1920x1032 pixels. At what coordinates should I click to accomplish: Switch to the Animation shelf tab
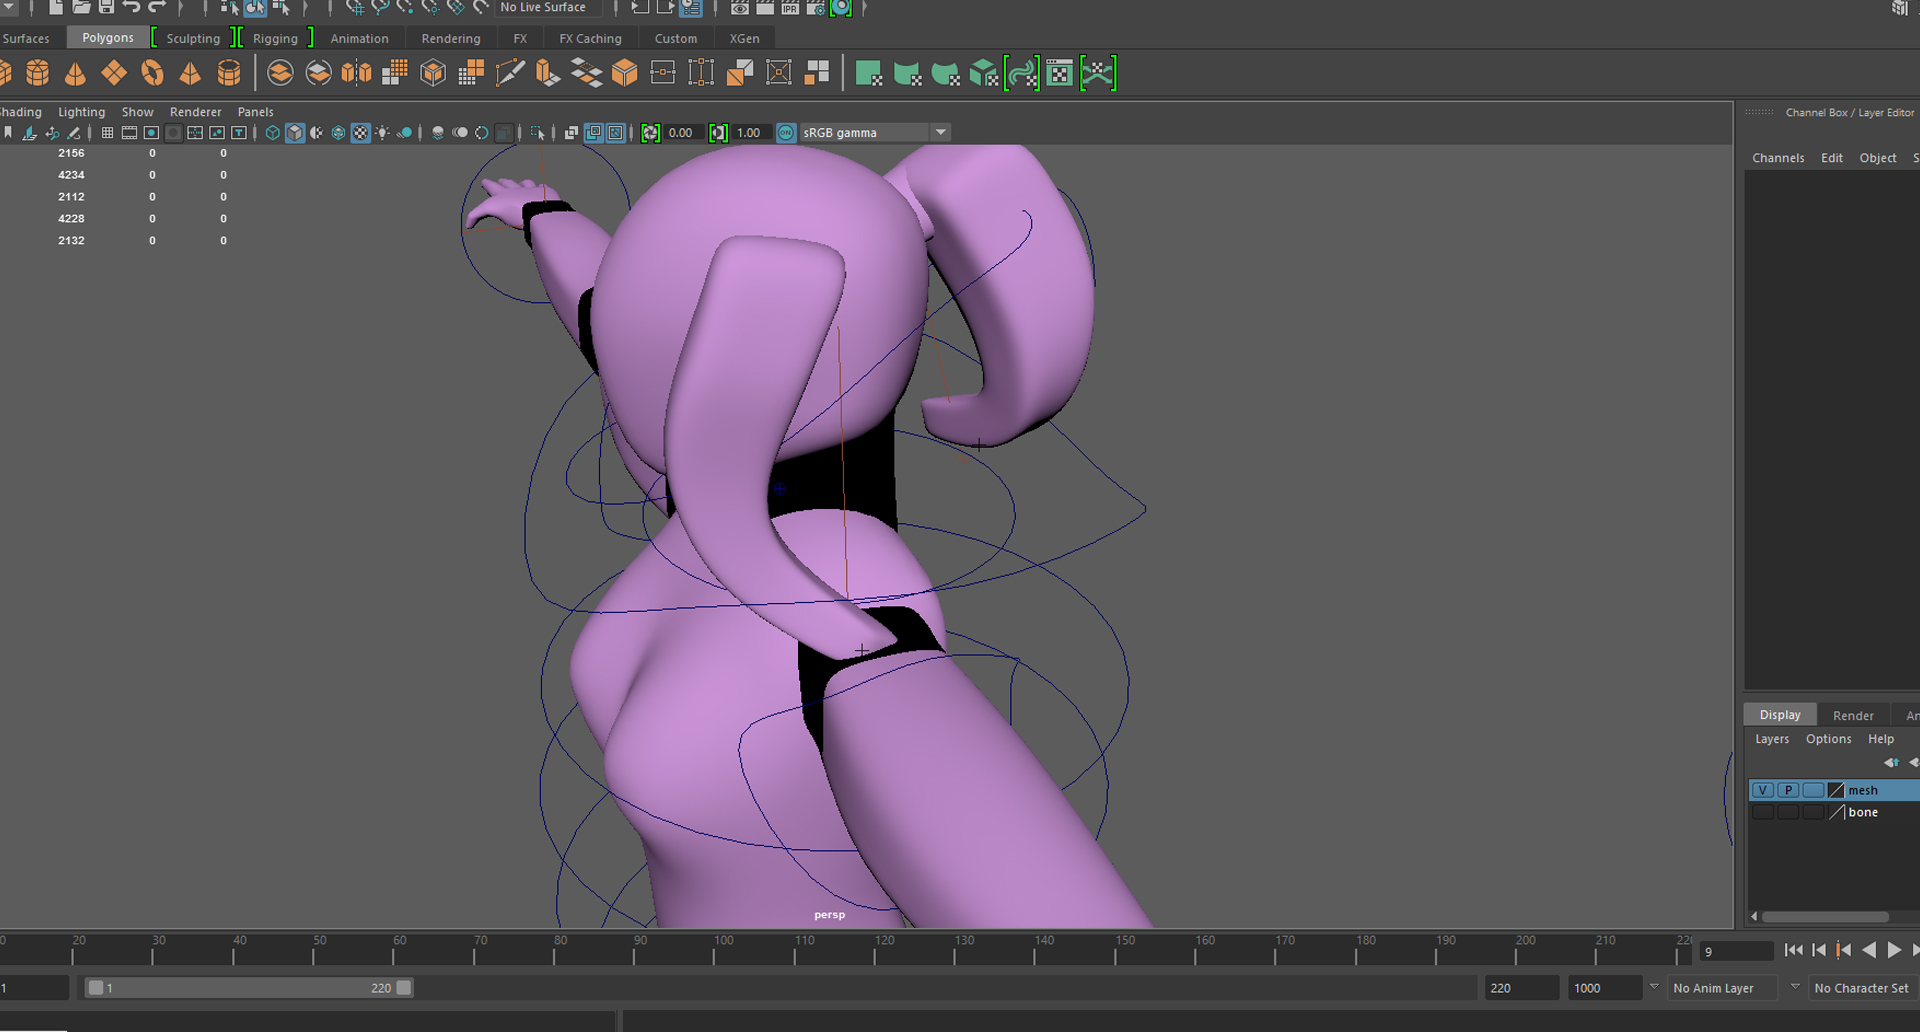(359, 38)
